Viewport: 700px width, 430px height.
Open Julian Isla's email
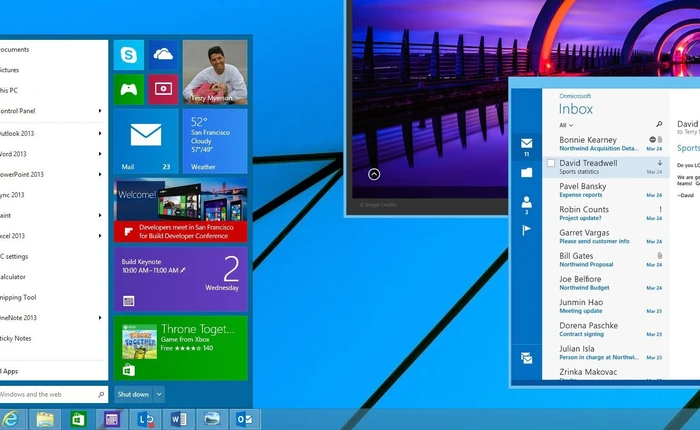click(x=605, y=353)
